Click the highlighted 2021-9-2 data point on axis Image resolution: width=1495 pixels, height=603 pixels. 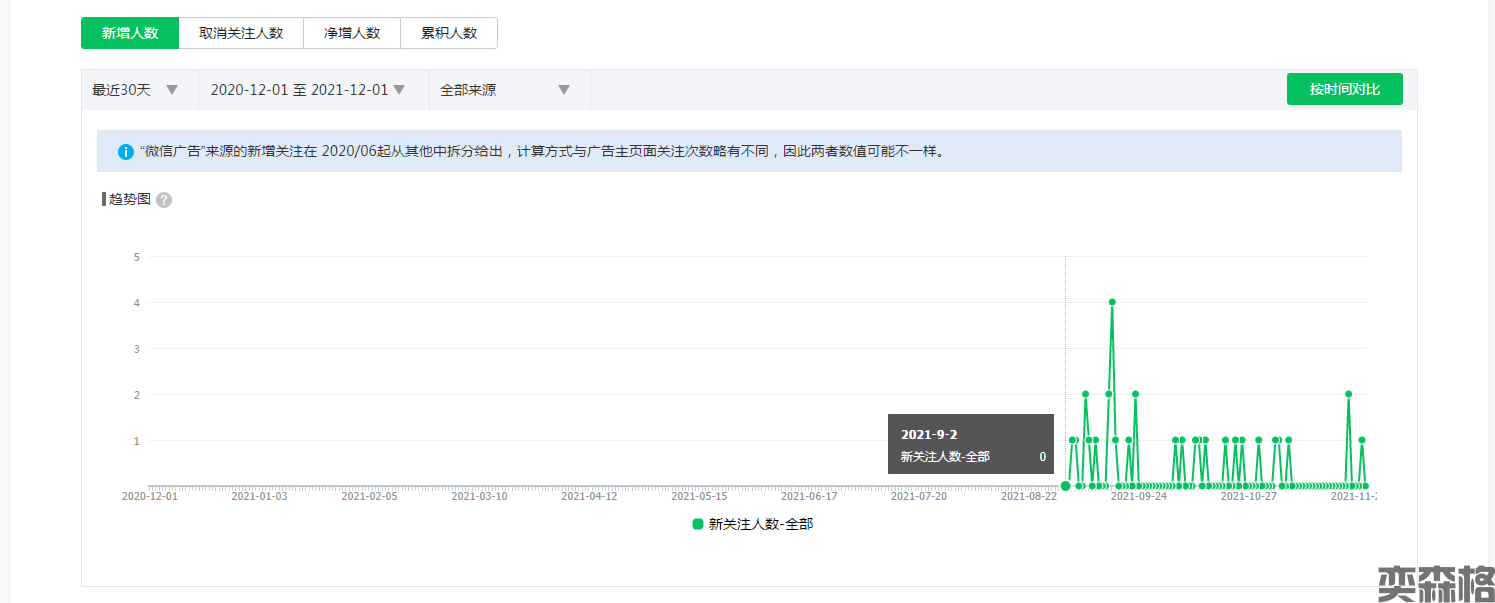click(1065, 486)
